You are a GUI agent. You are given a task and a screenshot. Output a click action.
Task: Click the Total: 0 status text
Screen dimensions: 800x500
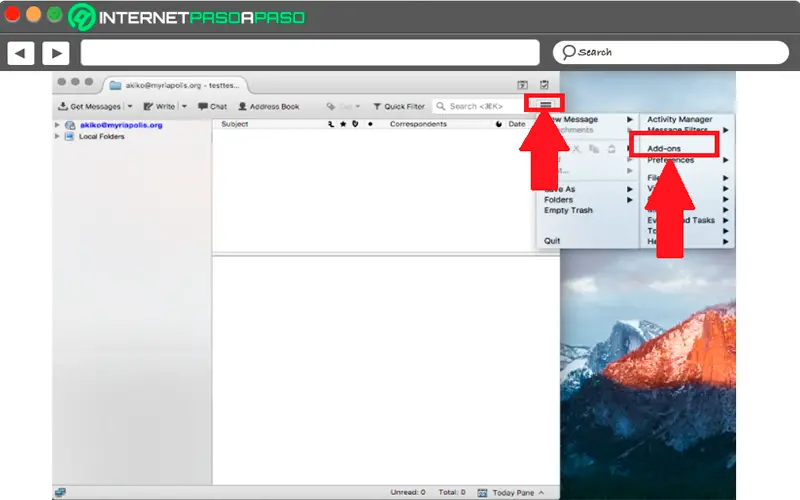452,492
